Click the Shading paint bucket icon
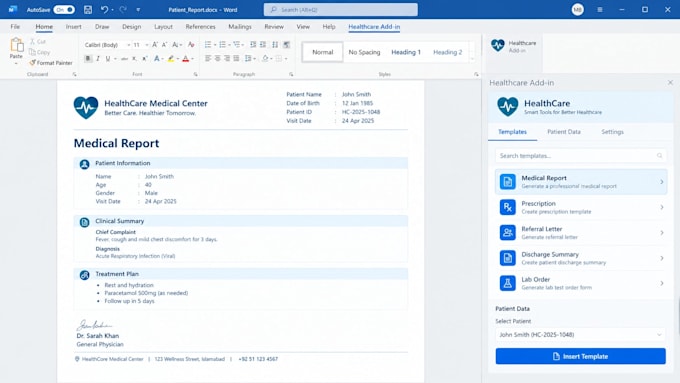Screen dimensions: 680x383 [x=265, y=59]
